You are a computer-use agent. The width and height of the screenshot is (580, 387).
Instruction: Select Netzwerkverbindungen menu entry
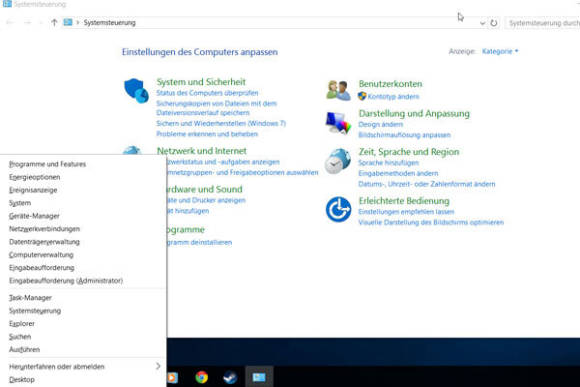[x=44, y=229]
